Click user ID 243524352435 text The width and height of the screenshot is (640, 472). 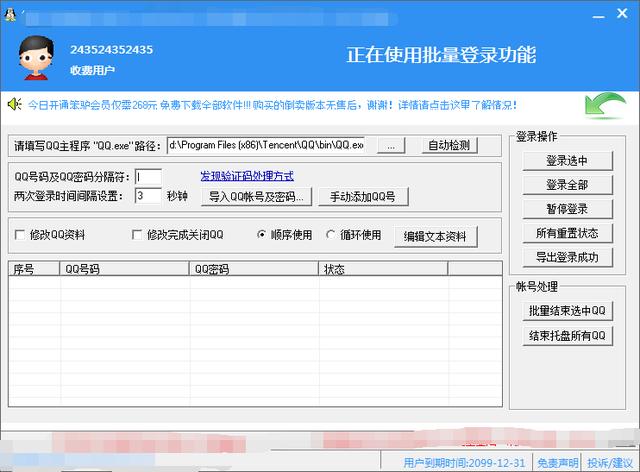111,50
